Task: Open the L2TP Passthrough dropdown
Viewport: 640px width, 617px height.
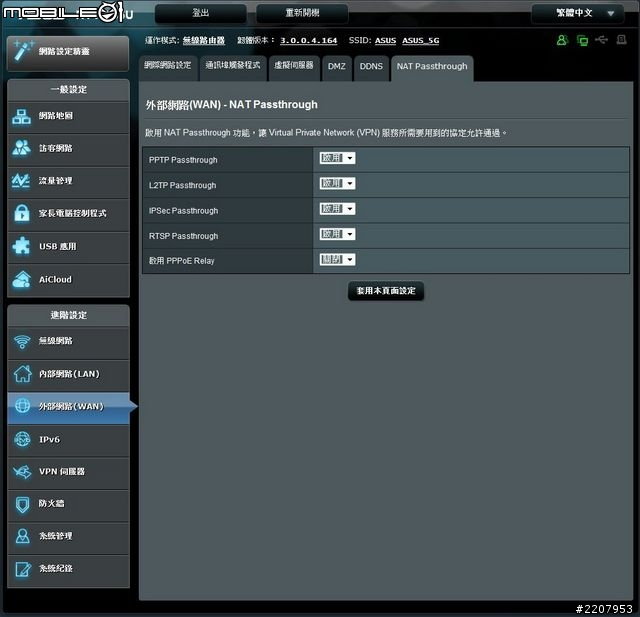Action: 338,184
